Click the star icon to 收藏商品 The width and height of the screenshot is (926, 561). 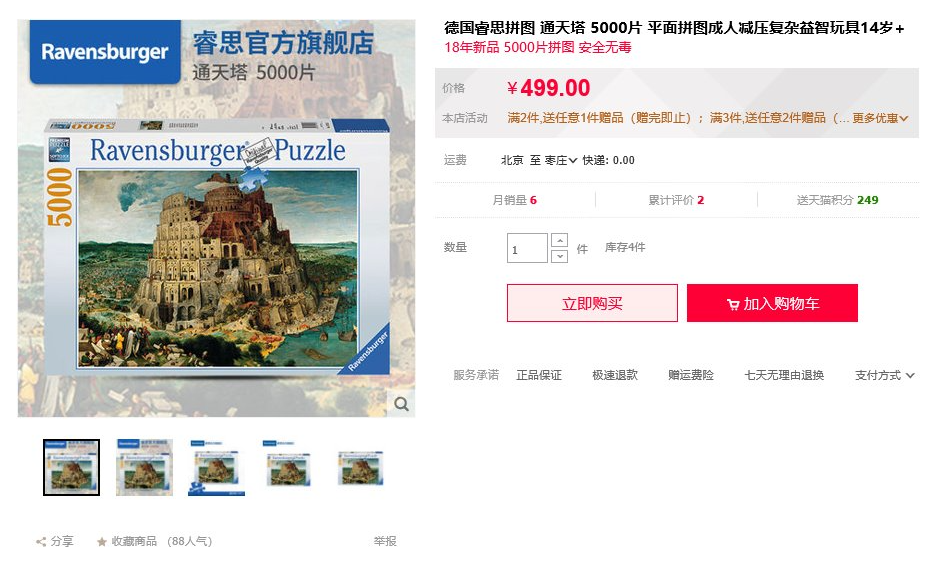(102, 541)
